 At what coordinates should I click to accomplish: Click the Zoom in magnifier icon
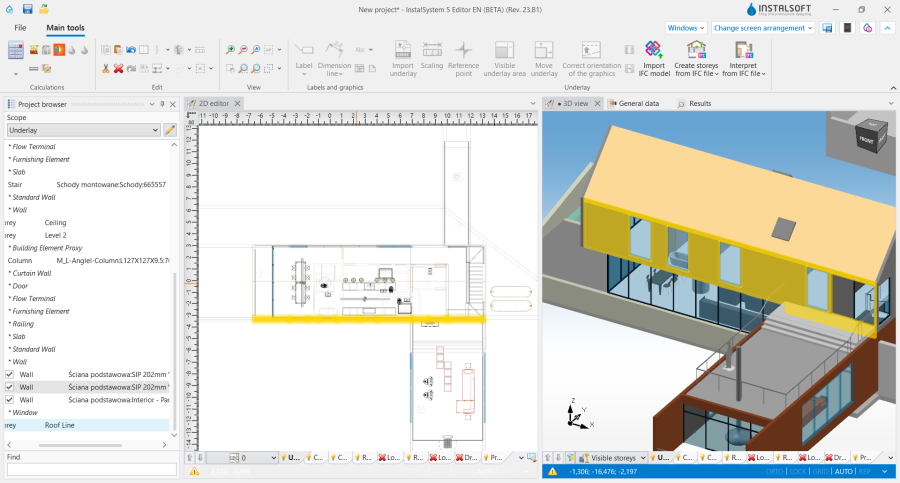pyautogui.click(x=230, y=50)
